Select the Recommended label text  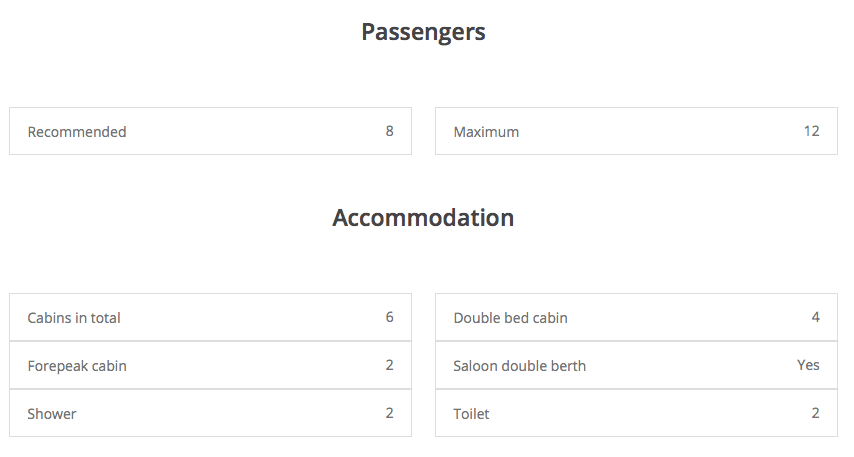click(77, 132)
